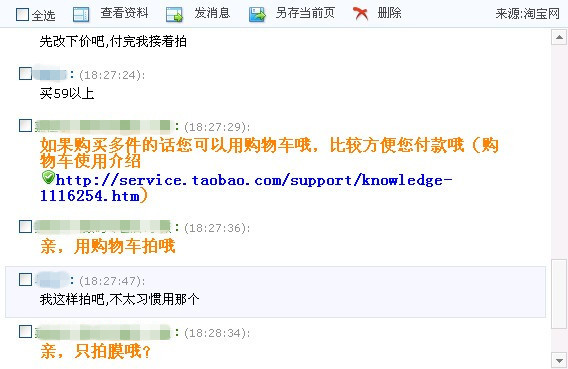Click the 查看资料 profile icon
This screenshot has height=369, width=568.
[x=81, y=14]
